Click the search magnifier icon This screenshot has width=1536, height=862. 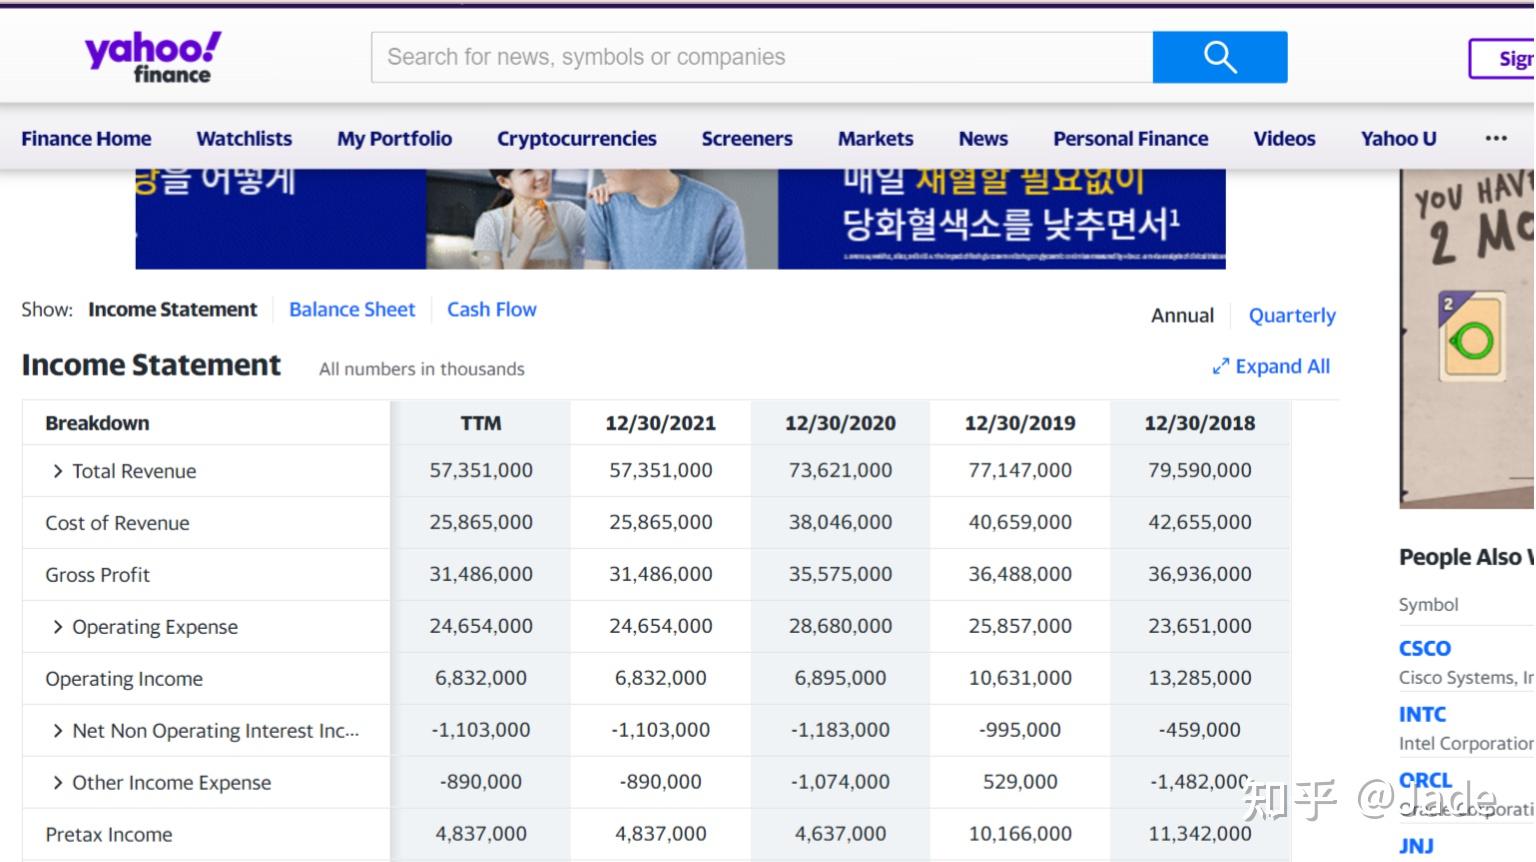(1219, 57)
